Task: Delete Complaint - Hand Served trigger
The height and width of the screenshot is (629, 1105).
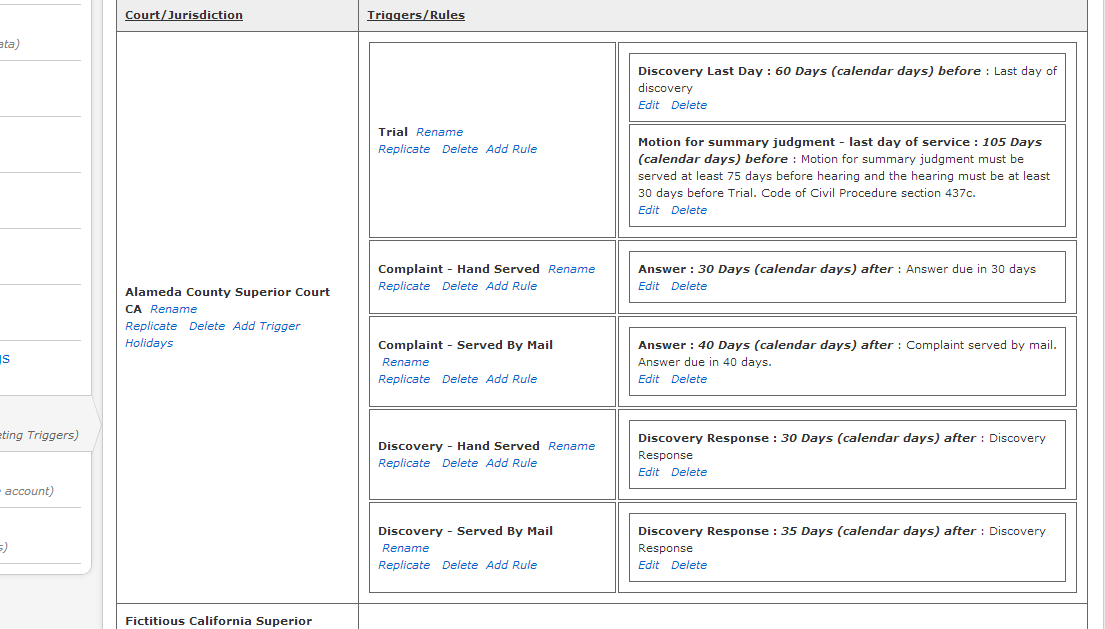Action: [x=459, y=286]
